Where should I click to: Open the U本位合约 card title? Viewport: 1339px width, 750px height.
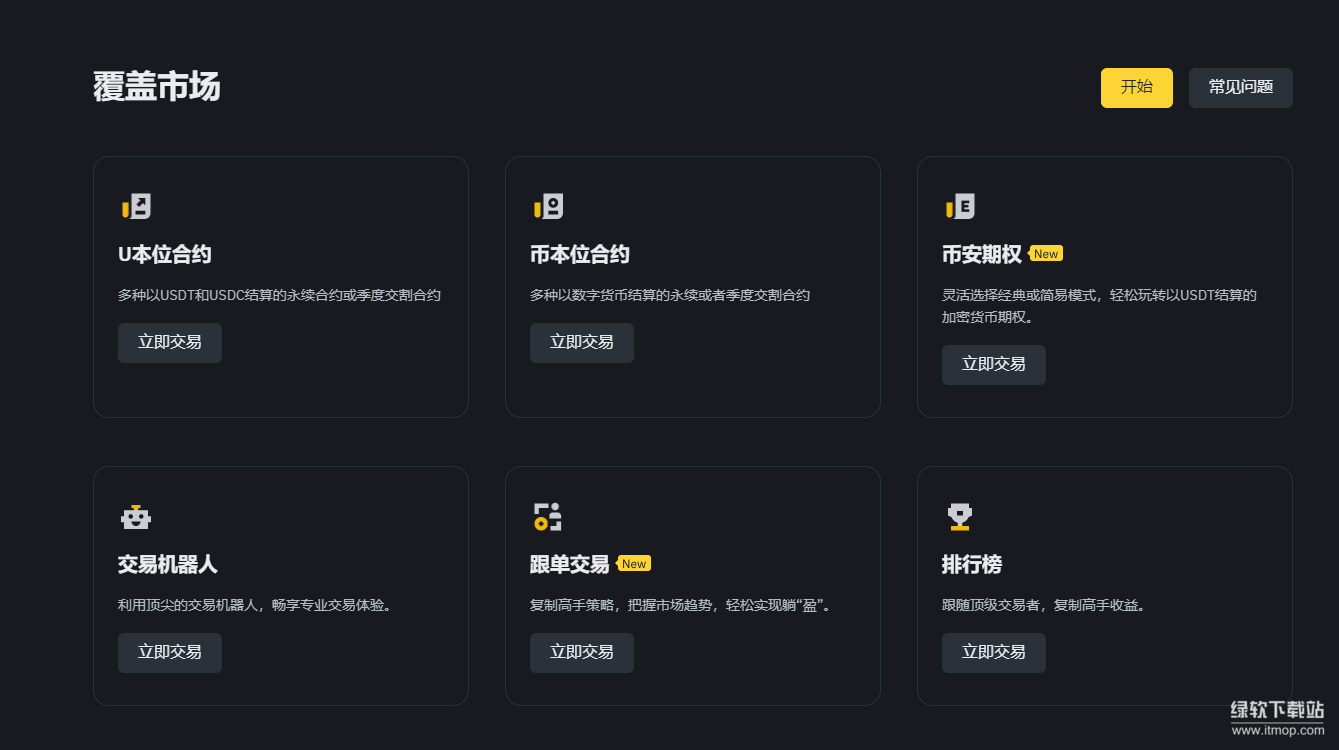165,255
